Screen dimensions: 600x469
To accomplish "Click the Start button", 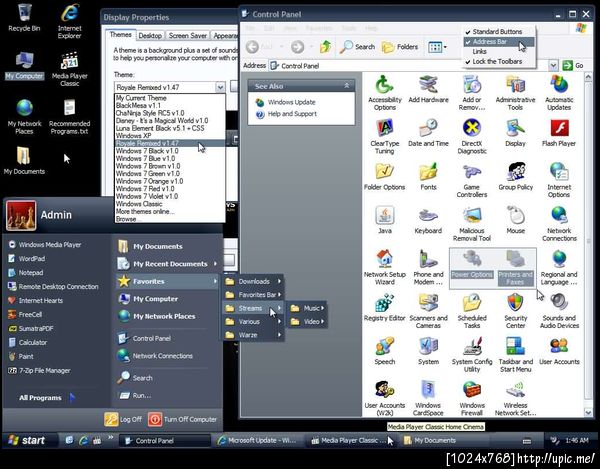I will pos(30,440).
